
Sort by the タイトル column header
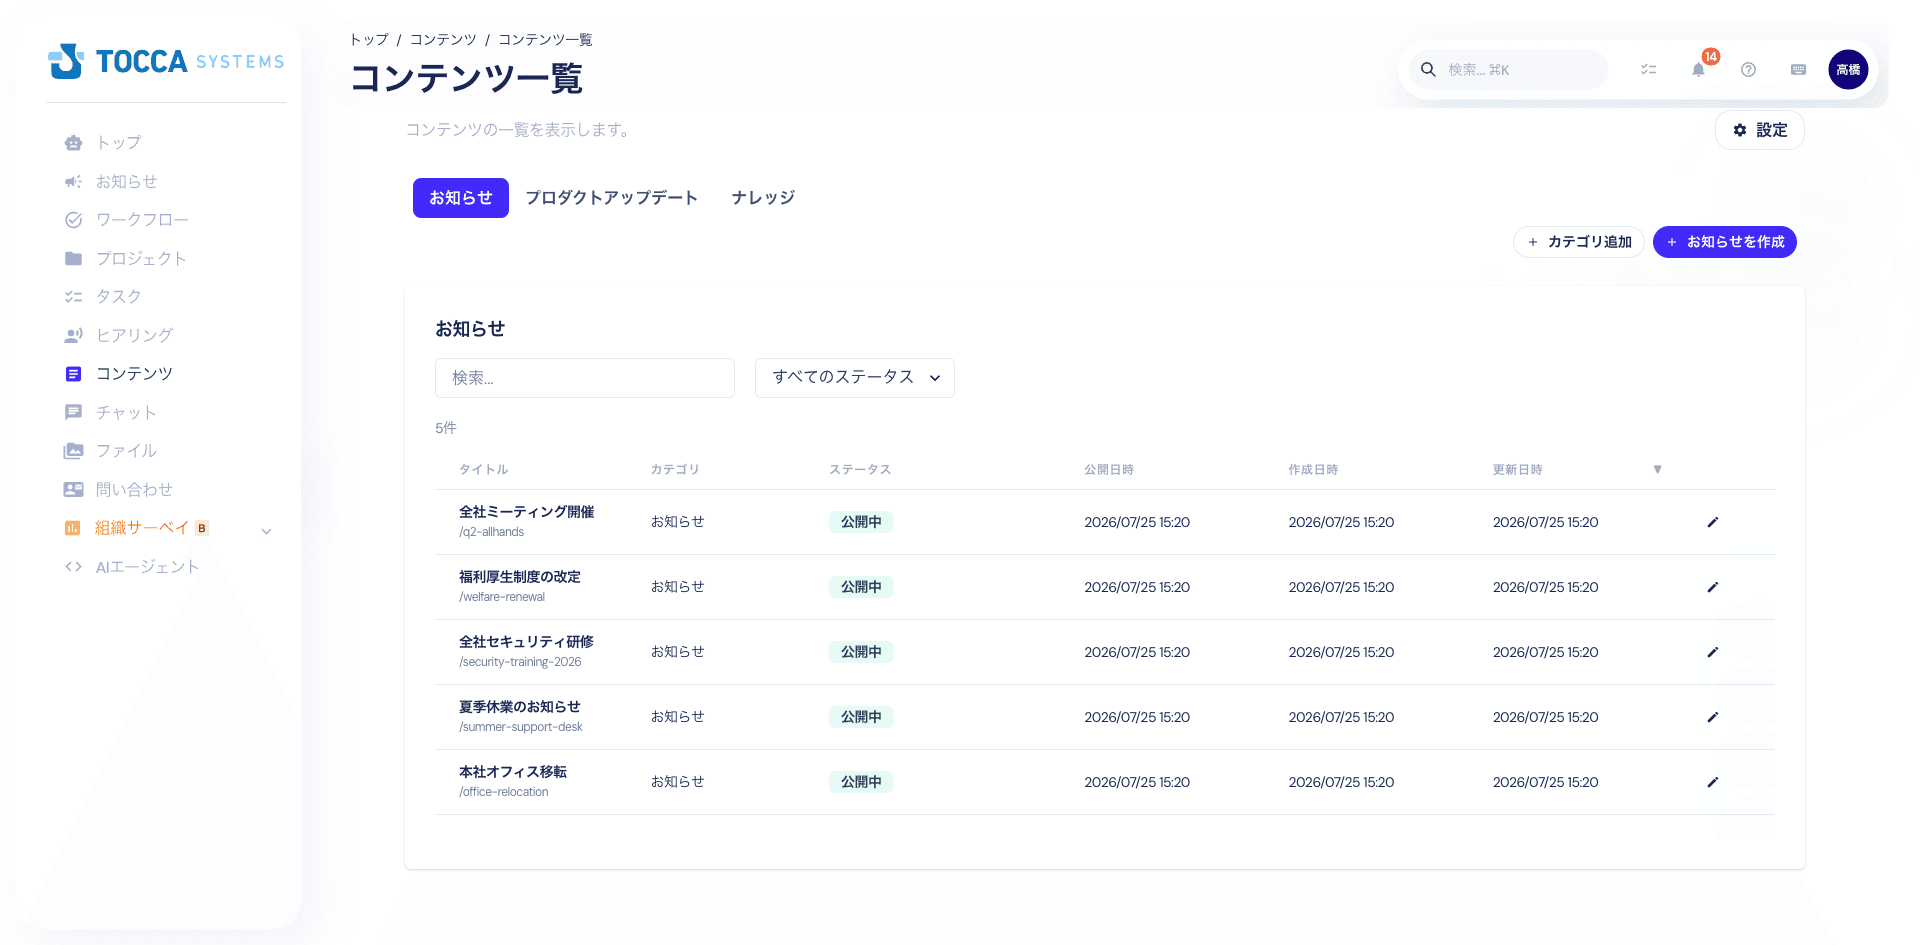484,469
